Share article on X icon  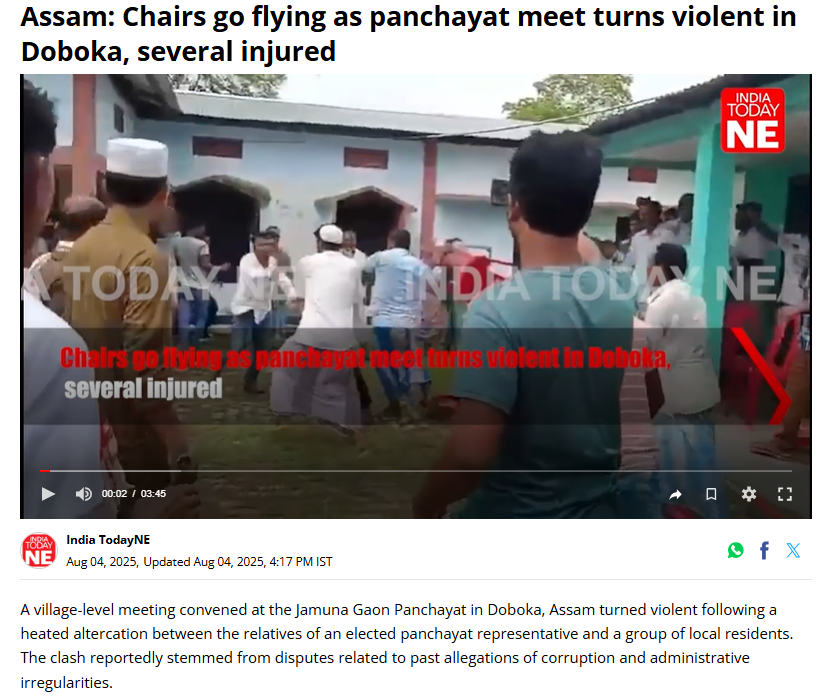point(793,550)
